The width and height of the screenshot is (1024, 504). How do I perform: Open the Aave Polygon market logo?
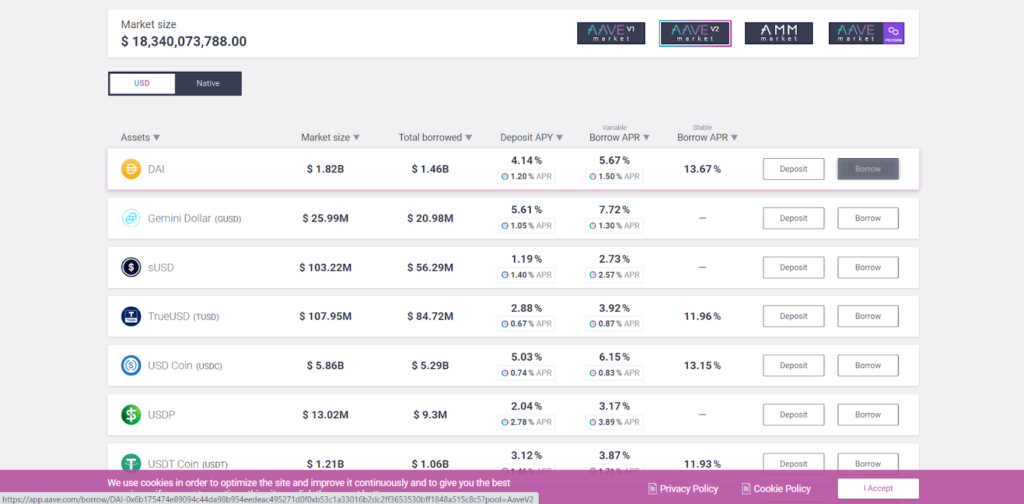tap(866, 33)
